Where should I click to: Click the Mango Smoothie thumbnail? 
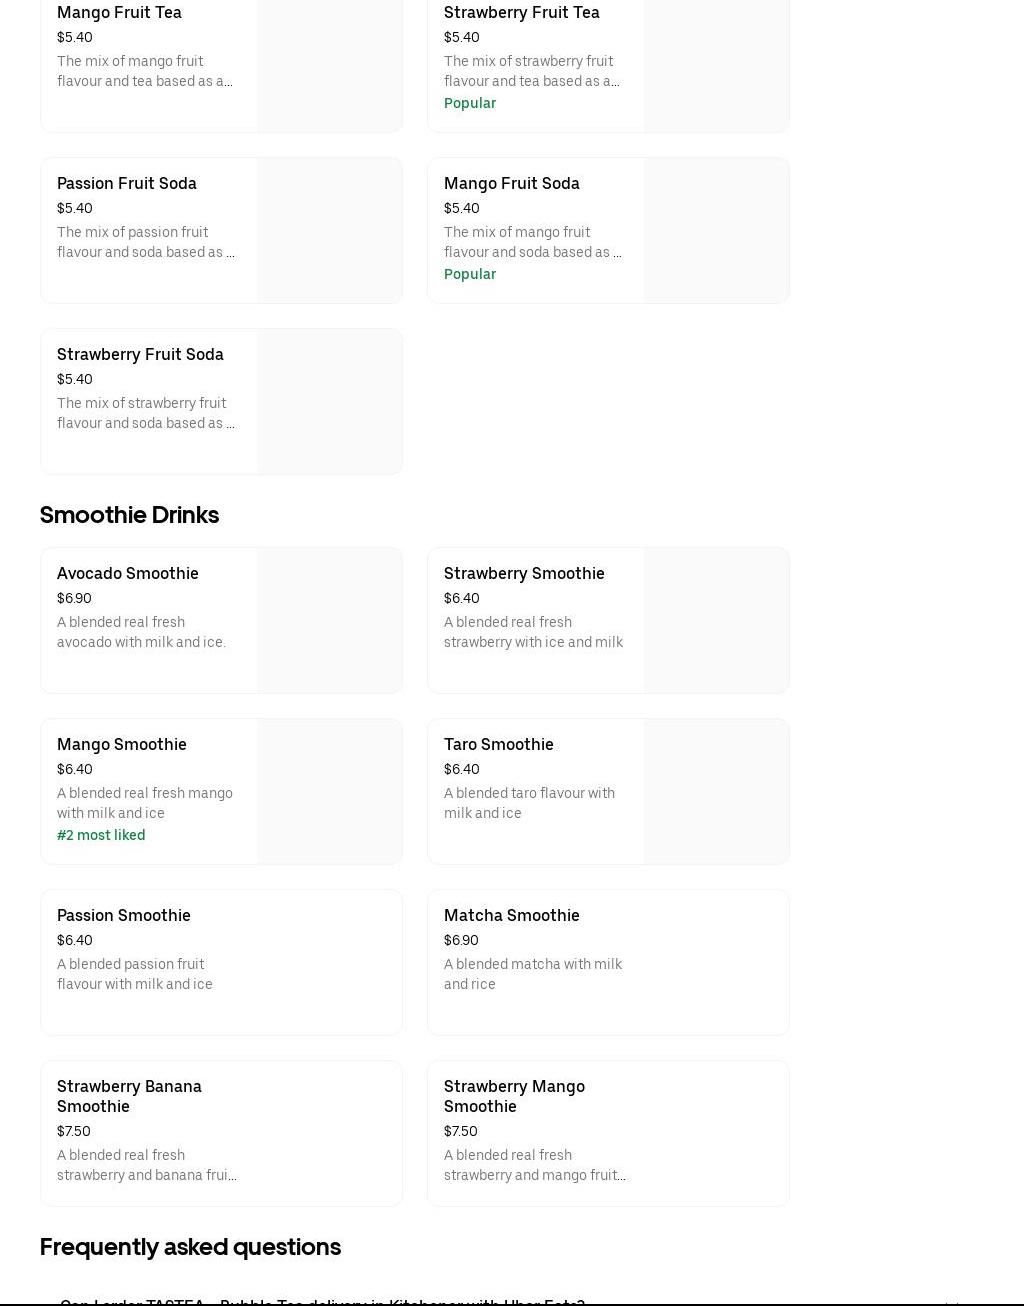(329, 792)
